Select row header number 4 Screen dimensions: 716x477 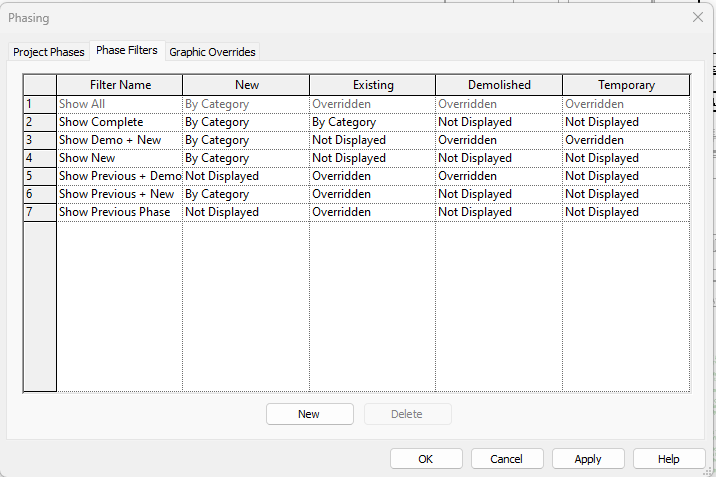40,158
